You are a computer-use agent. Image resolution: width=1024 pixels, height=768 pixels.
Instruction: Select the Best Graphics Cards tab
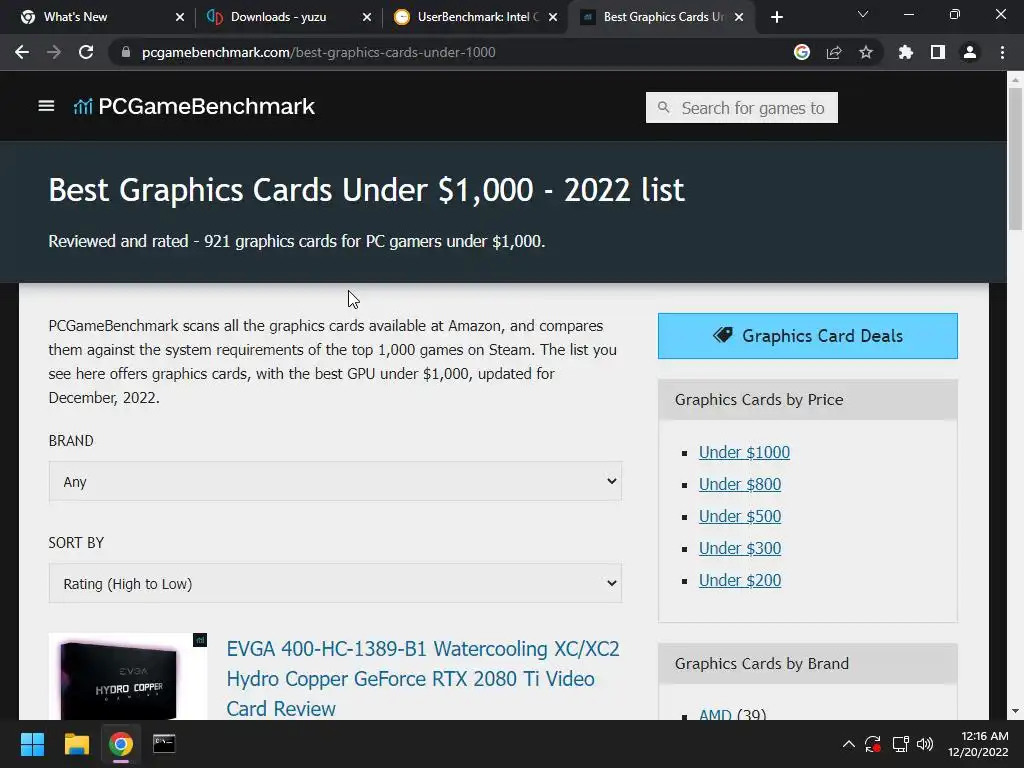click(661, 17)
